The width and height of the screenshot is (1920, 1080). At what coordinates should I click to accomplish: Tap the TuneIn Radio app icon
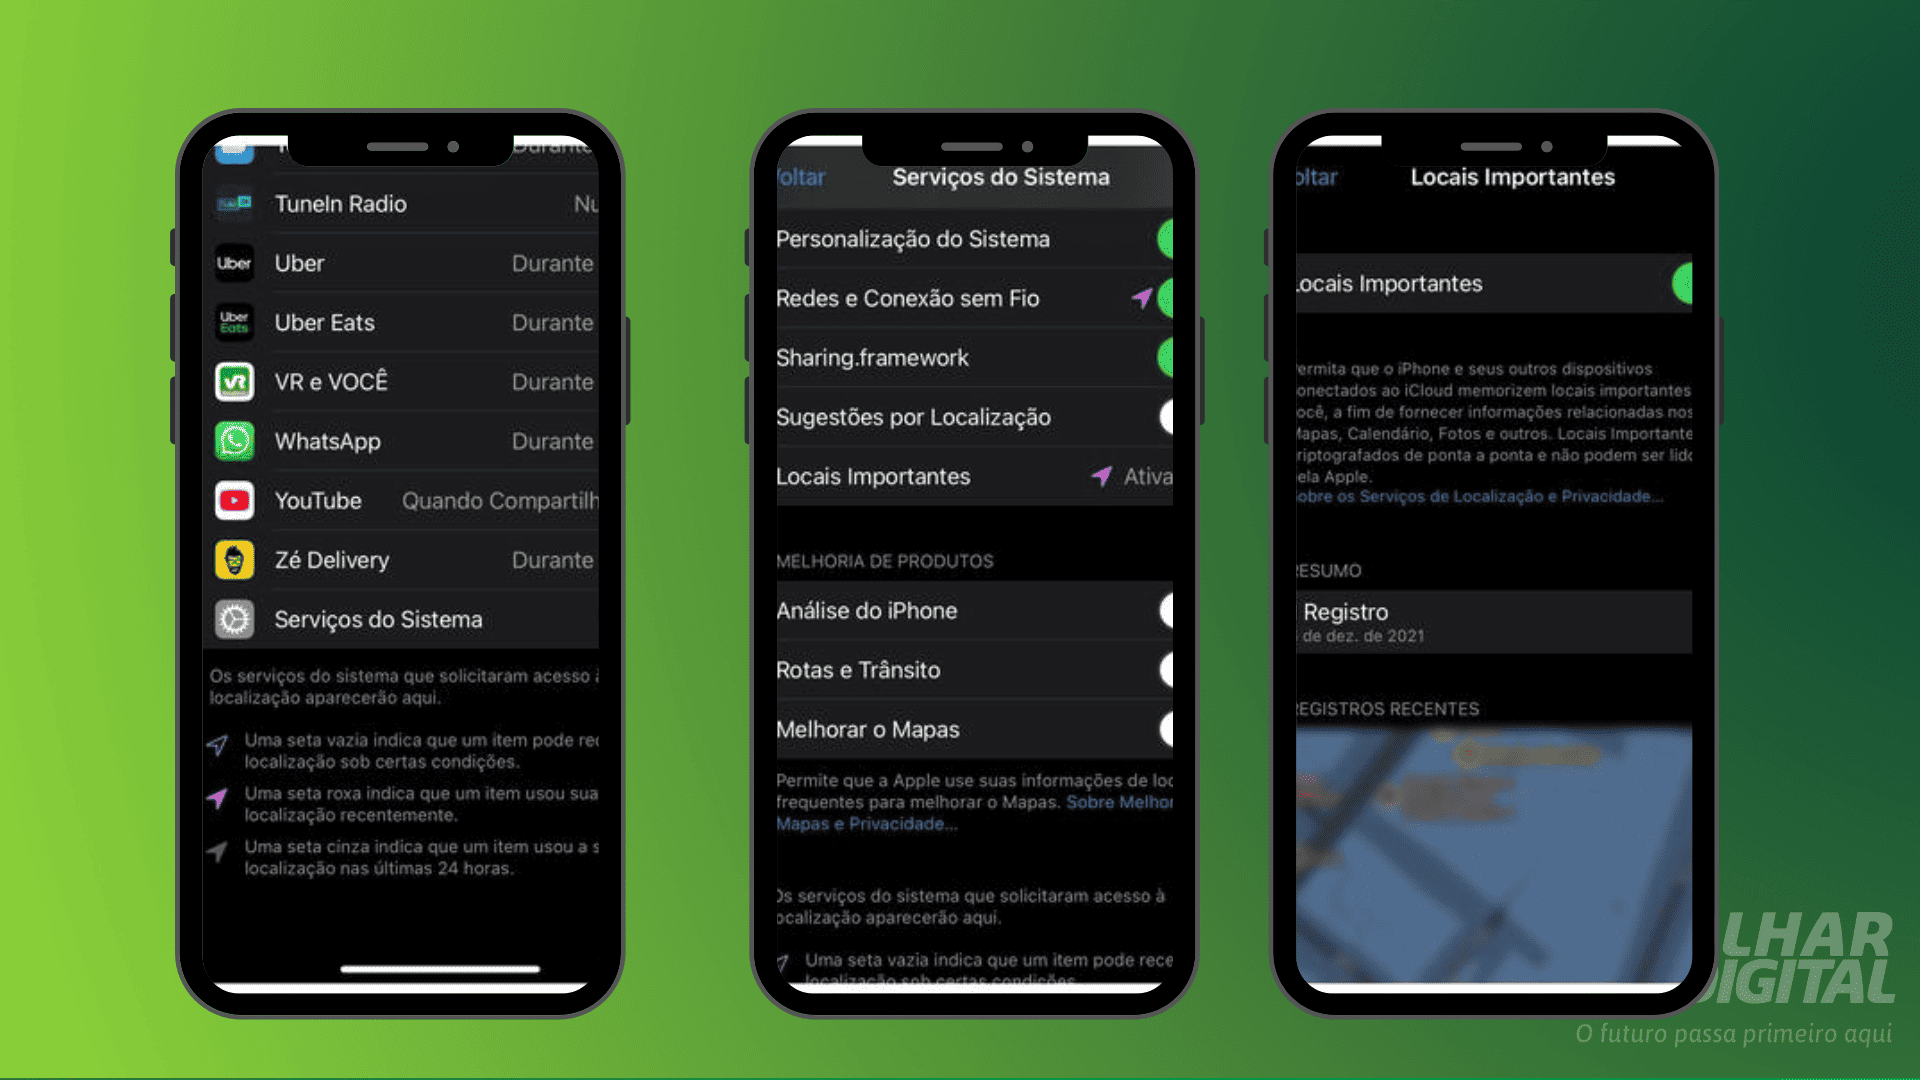[232, 203]
